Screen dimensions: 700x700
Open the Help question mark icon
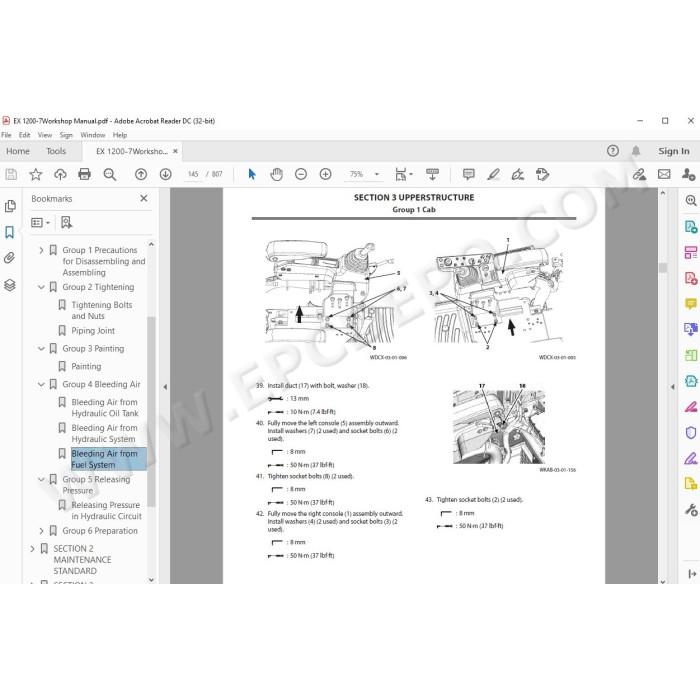pos(613,151)
